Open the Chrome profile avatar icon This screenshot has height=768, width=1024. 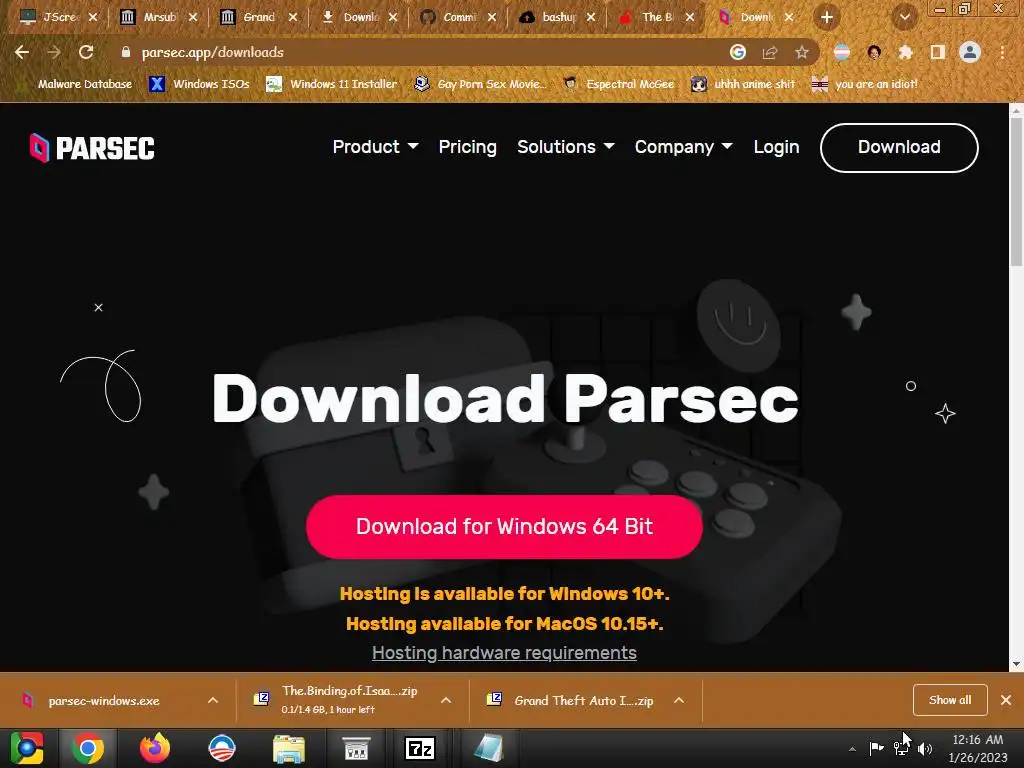coord(970,52)
